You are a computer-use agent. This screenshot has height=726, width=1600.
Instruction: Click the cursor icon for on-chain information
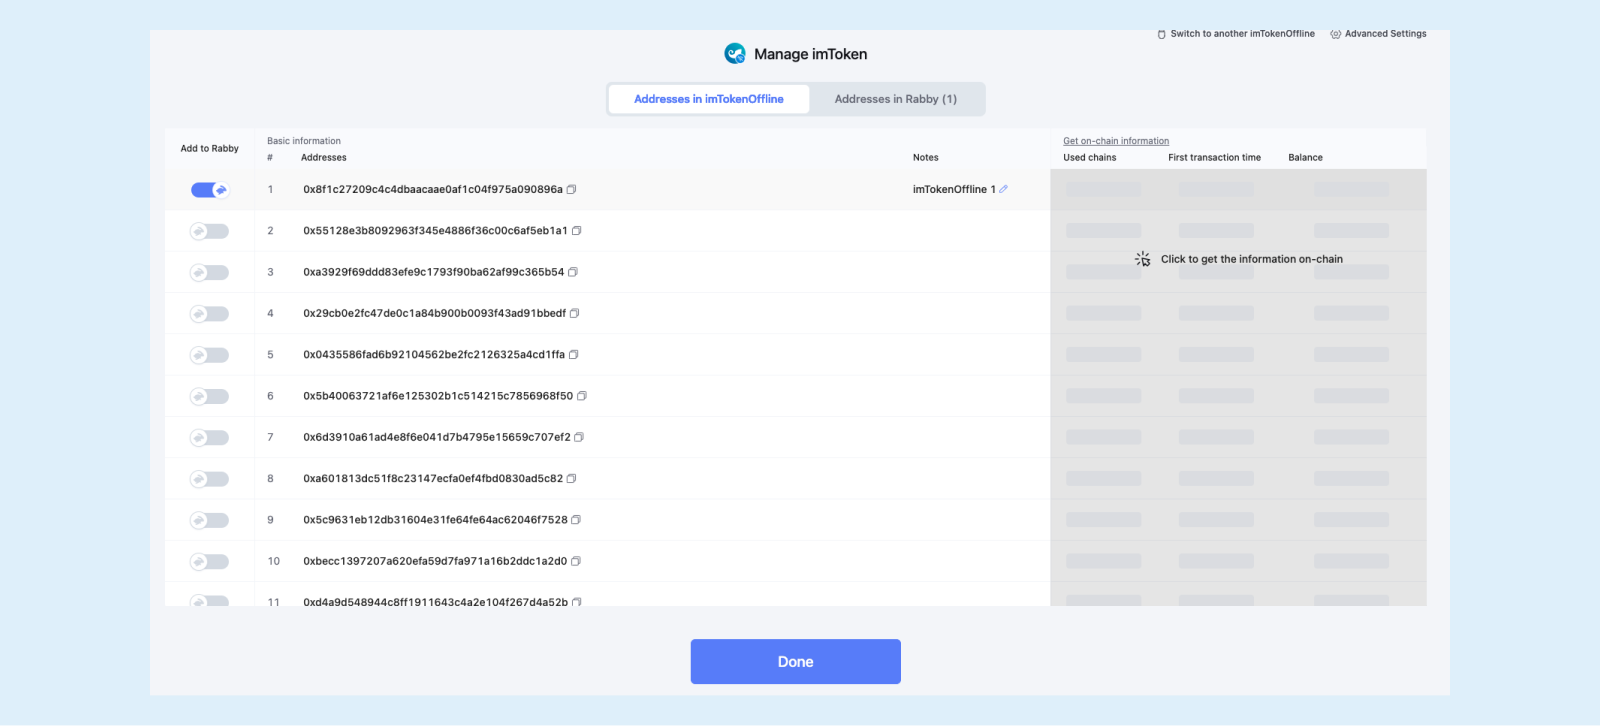click(x=1143, y=259)
